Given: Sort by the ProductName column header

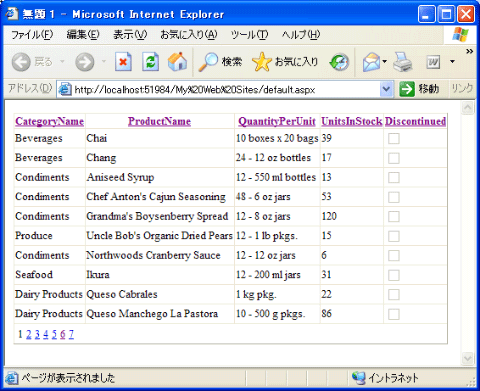Looking at the screenshot, I should [x=159, y=121].
